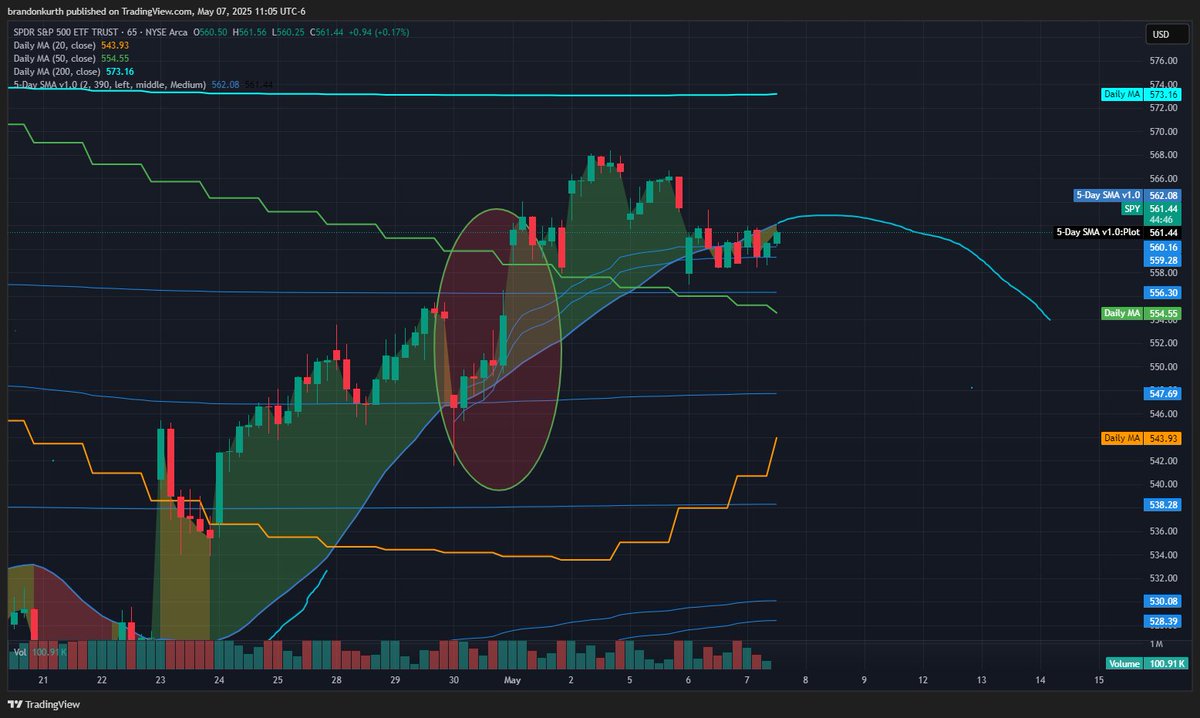The width and height of the screenshot is (1200, 718).
Task: Click the 566.00 price axis tick
Action: pyautogui.click(x=1164, y=178)
